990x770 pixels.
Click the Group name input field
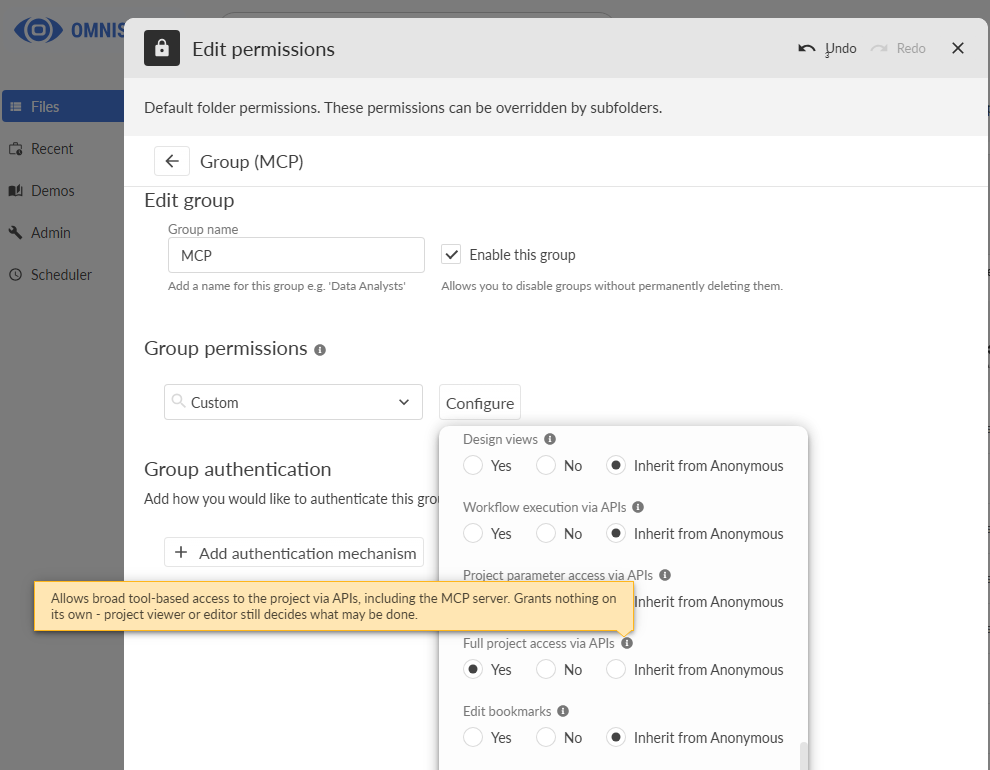click(296, 255)
